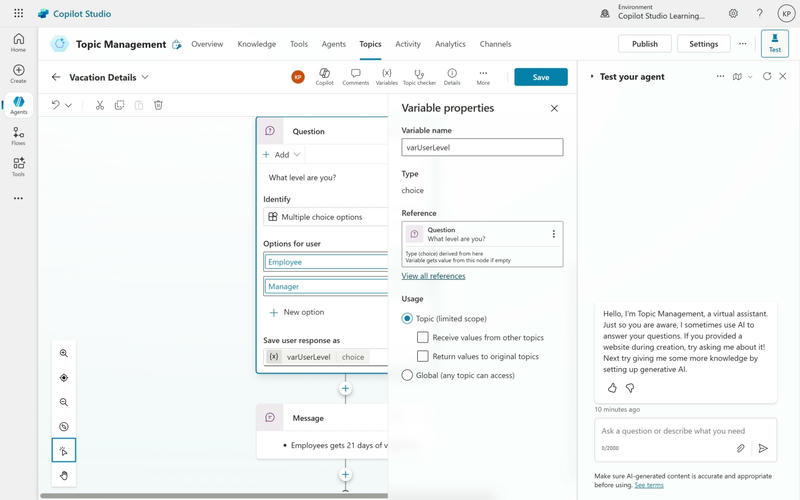
Task: Open the Add dropdown in Question node
Action: click(282, 155)
